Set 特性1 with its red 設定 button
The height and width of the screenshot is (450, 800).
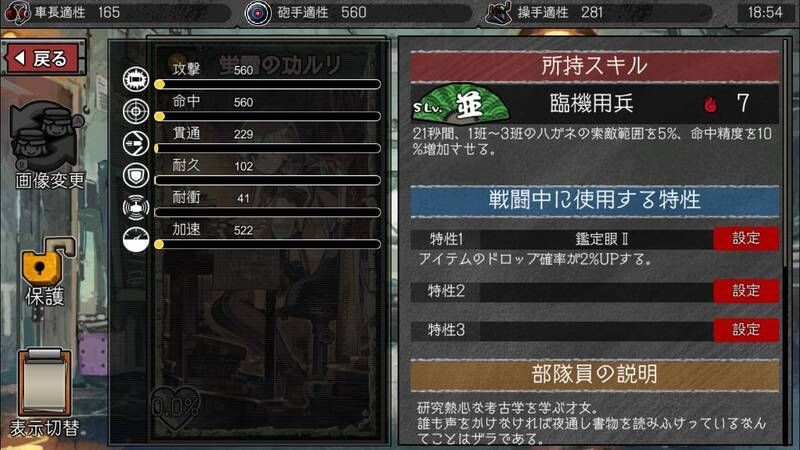(x=746, y=238)
